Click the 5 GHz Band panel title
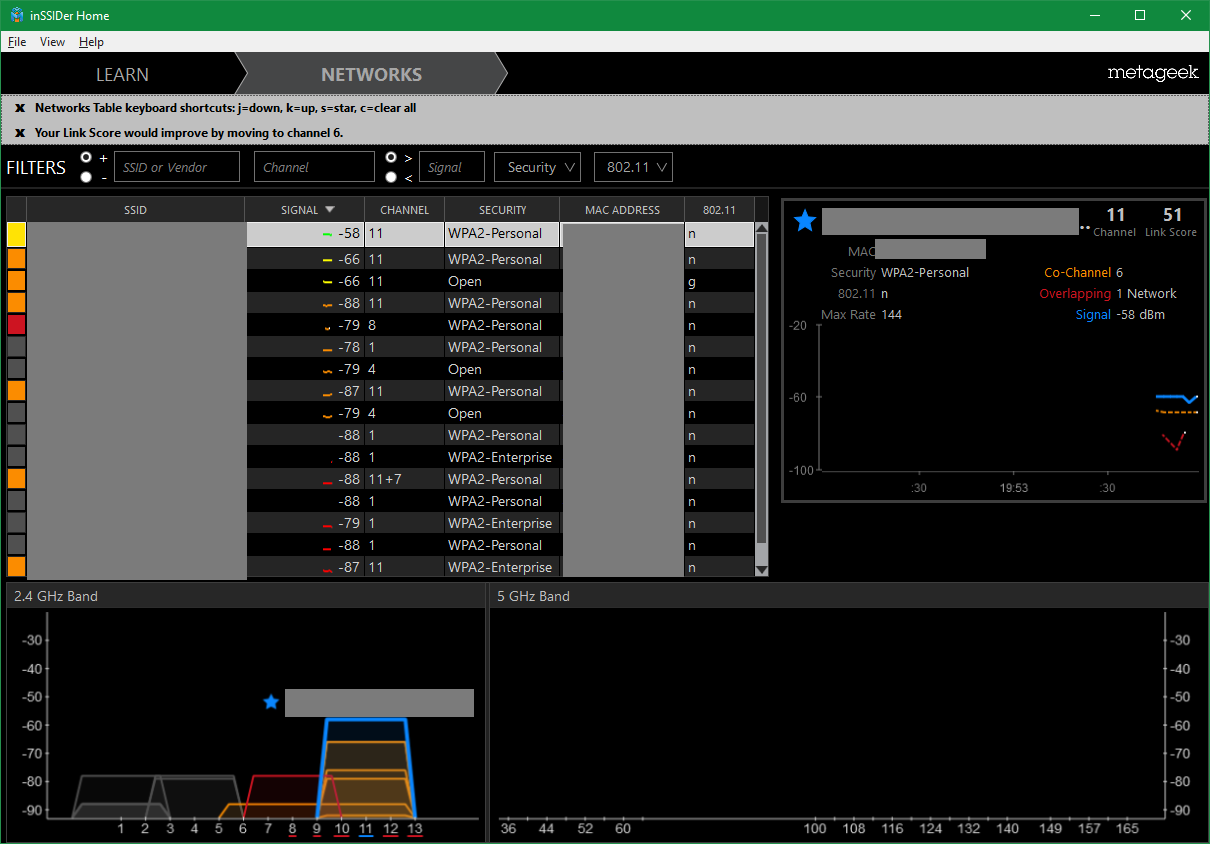This screenshot has height=844, width=1210. pos(534,596)
